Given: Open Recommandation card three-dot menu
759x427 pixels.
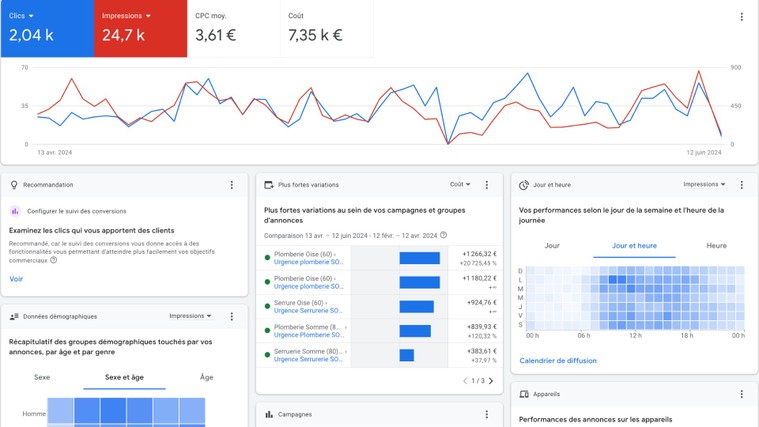Looking at the screenshot, I should pyautogui.click(x=231, y=185).
